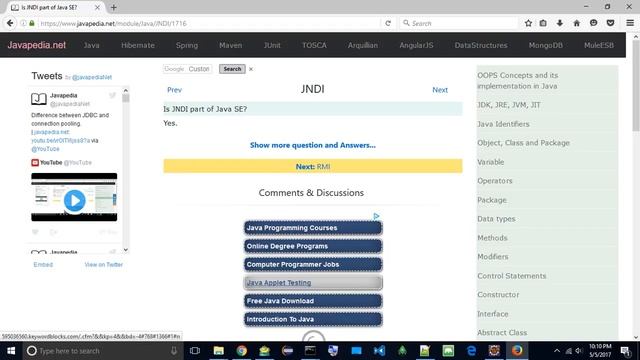Open the @javapediaNet Twitter handle link
The width and height of the screenshot is (640, 360).
point(92,77)
